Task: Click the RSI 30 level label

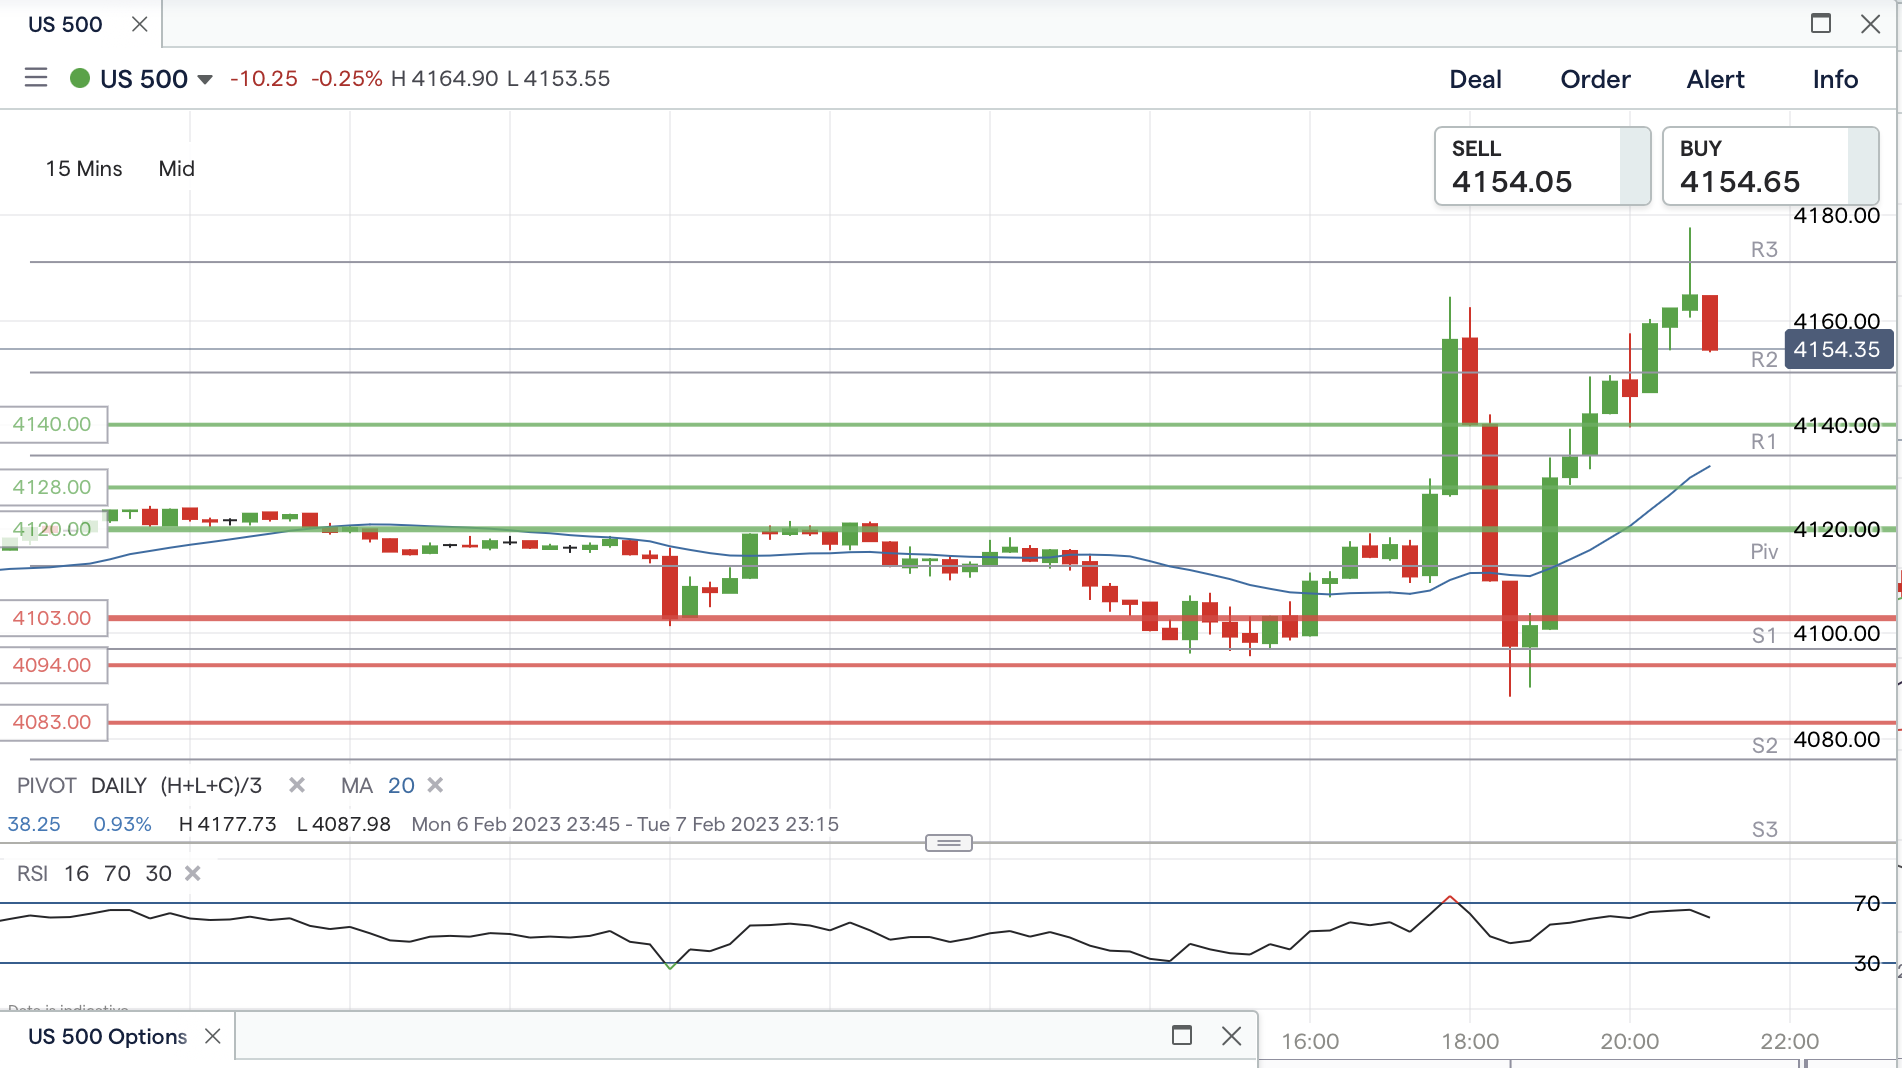Action: coord(1866,964)
